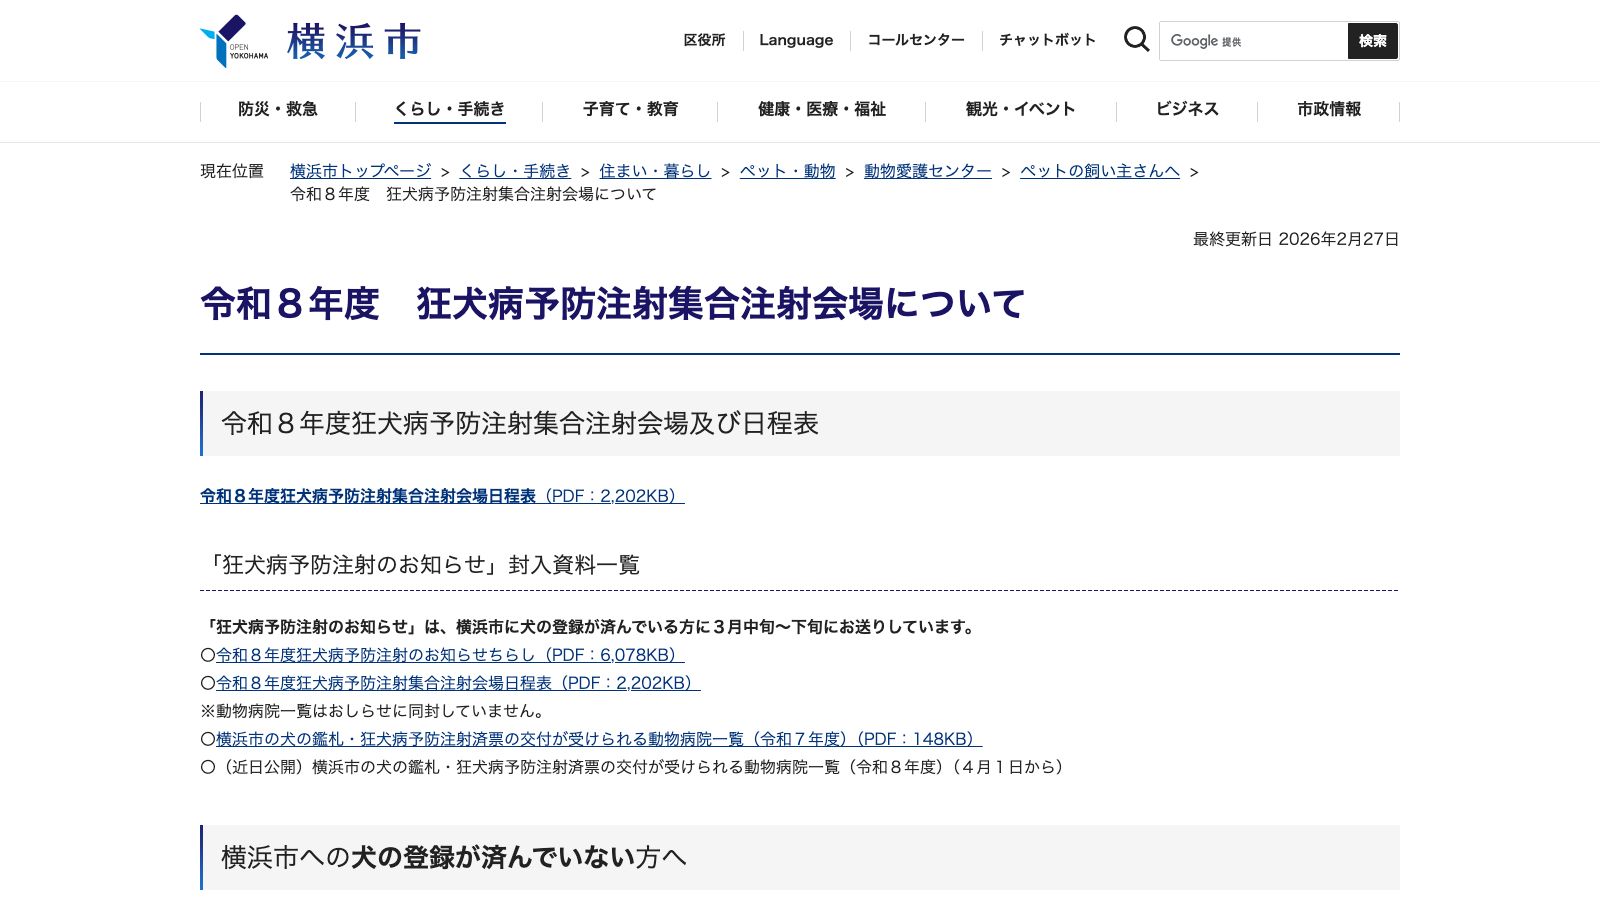The height and width of the screenshot is (900, 1600).
Task: Go to ペットの飼い主さんへ breadcrumb link
Action: pyautogui.click(x=1100, y=171)
